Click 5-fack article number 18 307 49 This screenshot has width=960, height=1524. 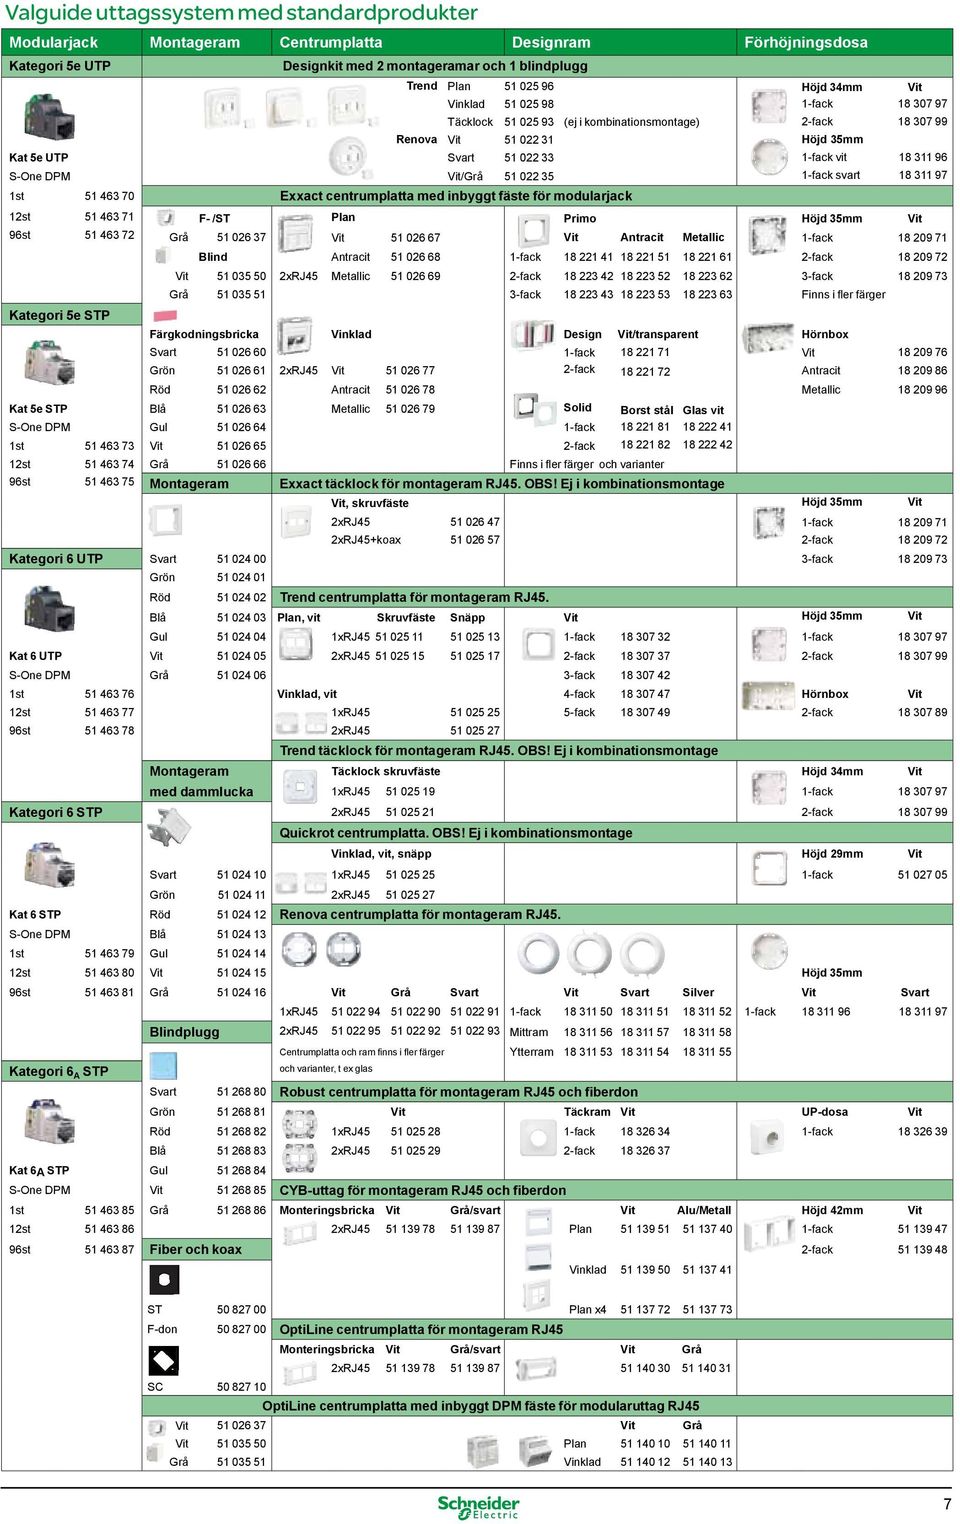[645, 712]
